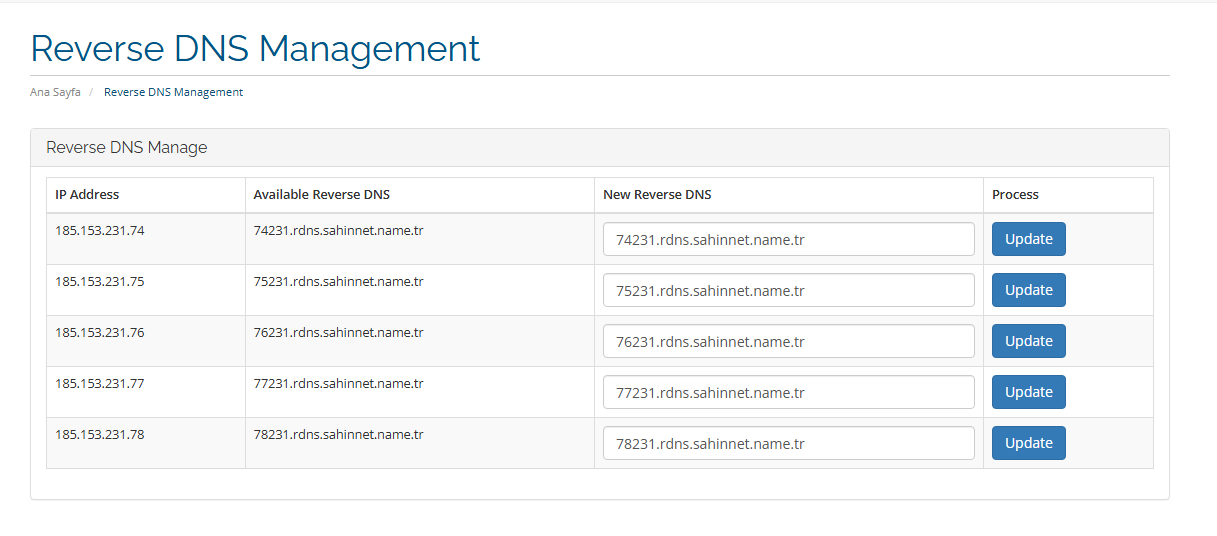The height and width of the screenshot is (536, 1217).
Task: Click available DNS text 76231.rdns.sahinnet.name.tr
Action: 338,332
